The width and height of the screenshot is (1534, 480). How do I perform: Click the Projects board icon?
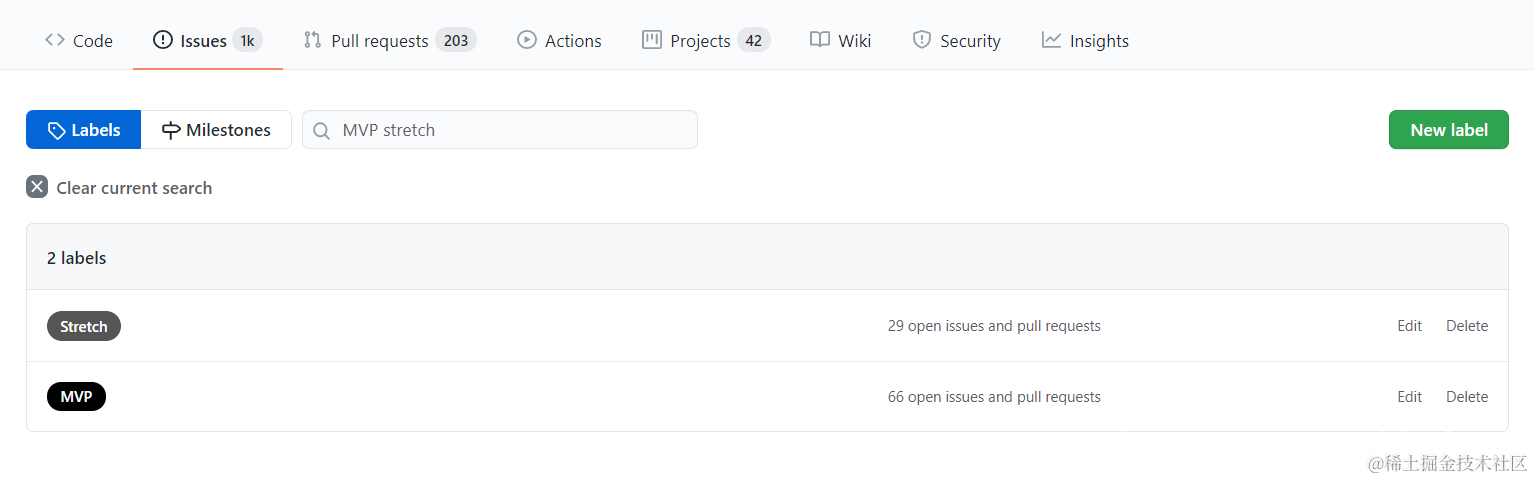click(652, 40)
